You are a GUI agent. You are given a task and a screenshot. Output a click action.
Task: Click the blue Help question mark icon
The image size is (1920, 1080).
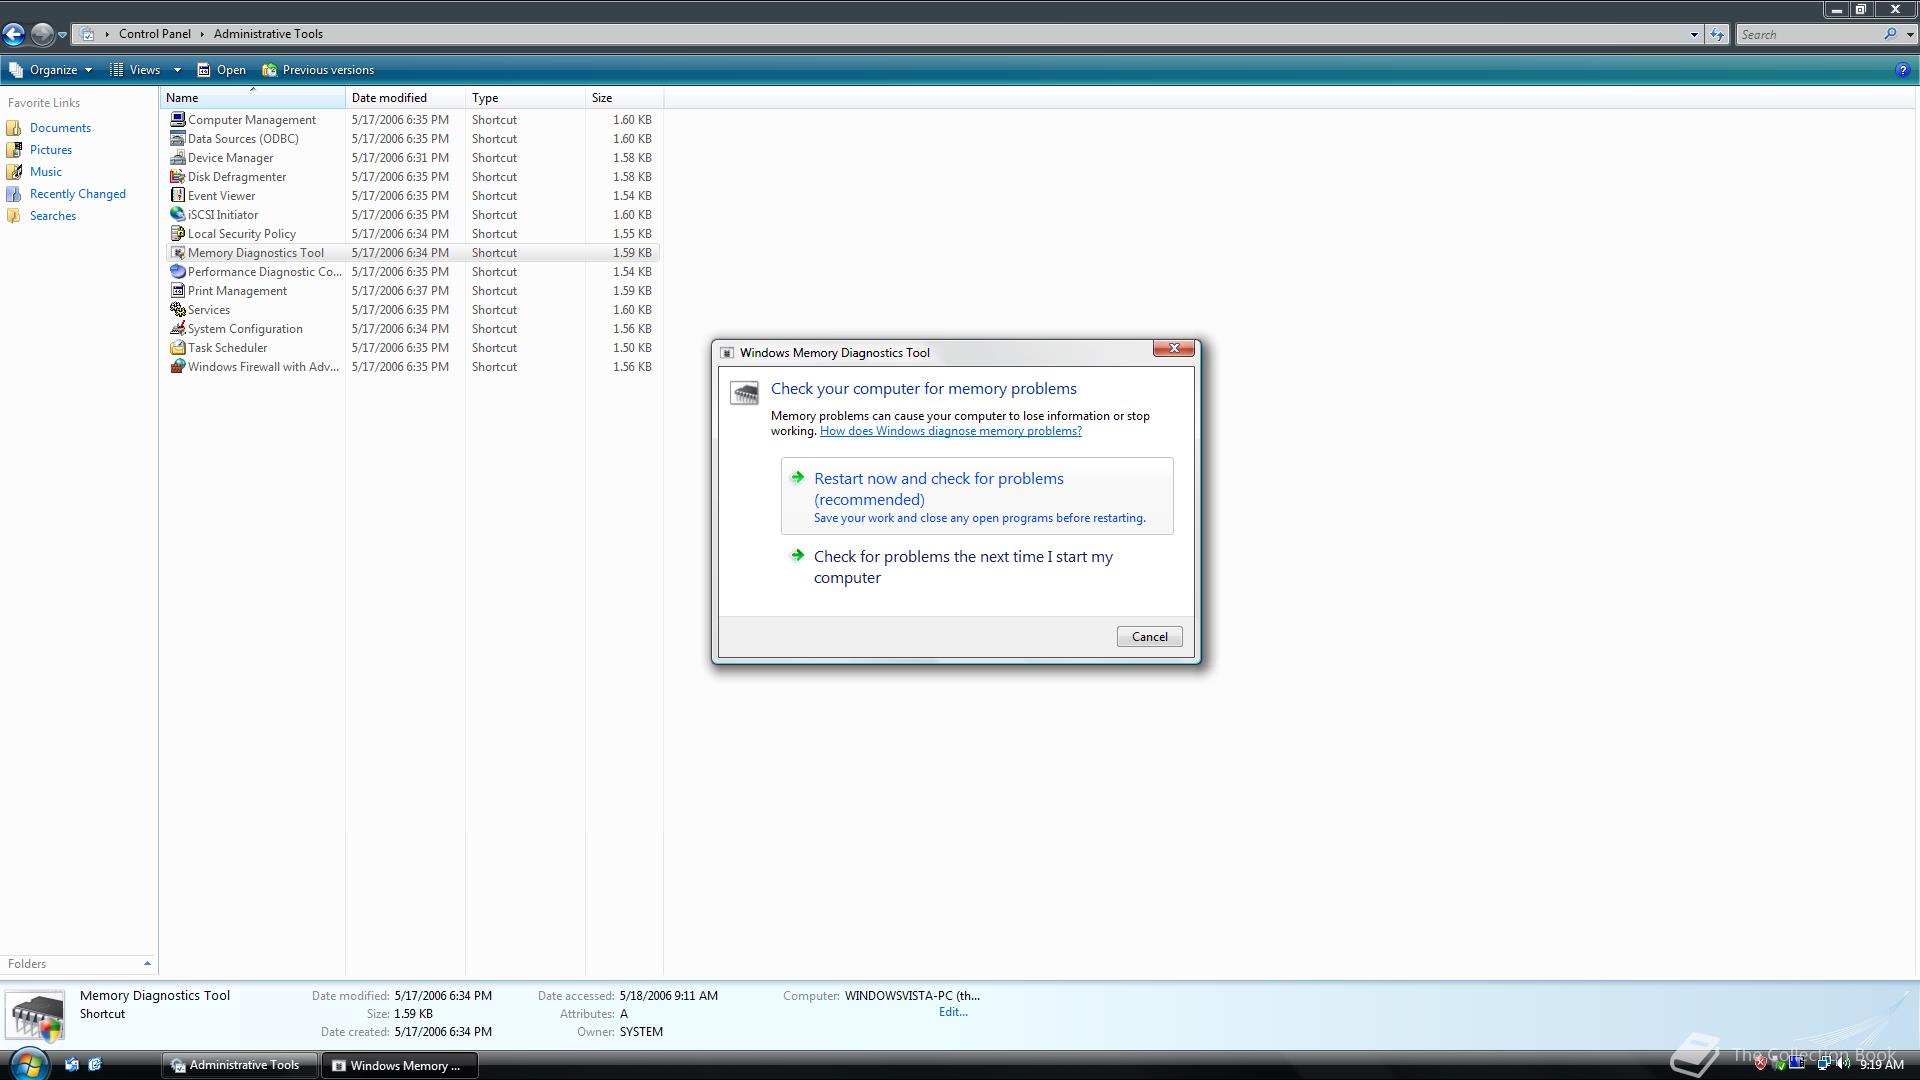tap(1902, 70)
